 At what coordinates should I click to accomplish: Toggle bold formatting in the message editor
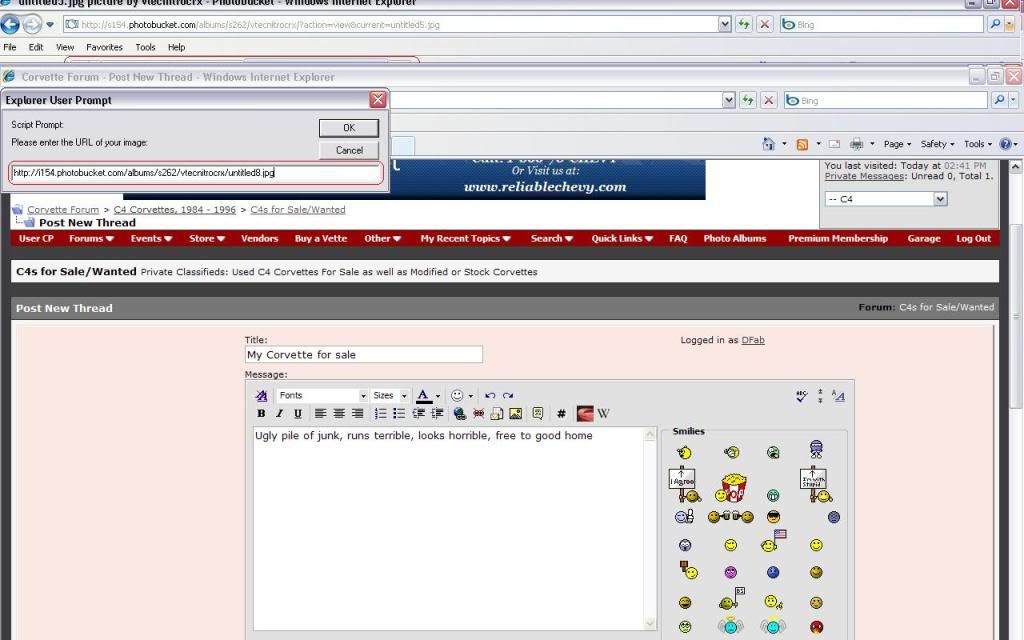pos(262,413)
